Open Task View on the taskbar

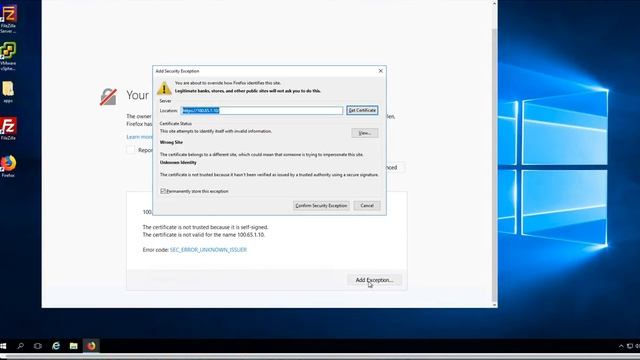click(38, 346)
